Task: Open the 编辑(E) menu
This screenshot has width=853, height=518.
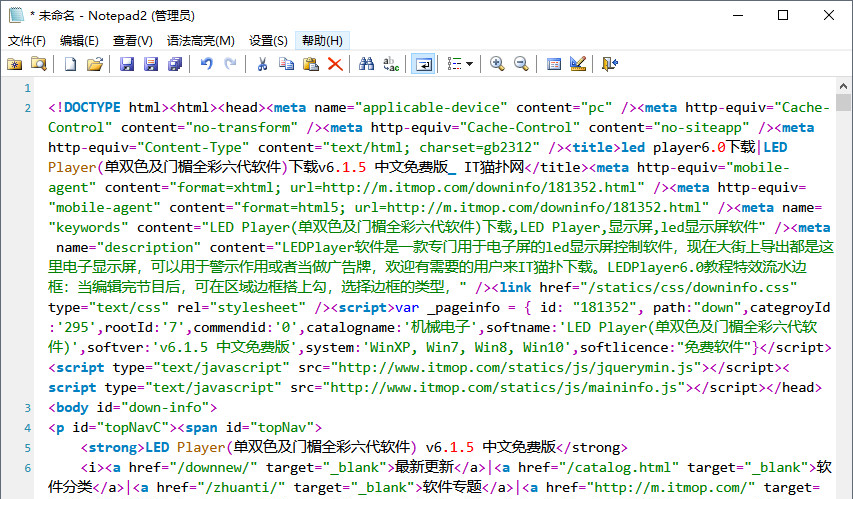Action: pos(79,41)
